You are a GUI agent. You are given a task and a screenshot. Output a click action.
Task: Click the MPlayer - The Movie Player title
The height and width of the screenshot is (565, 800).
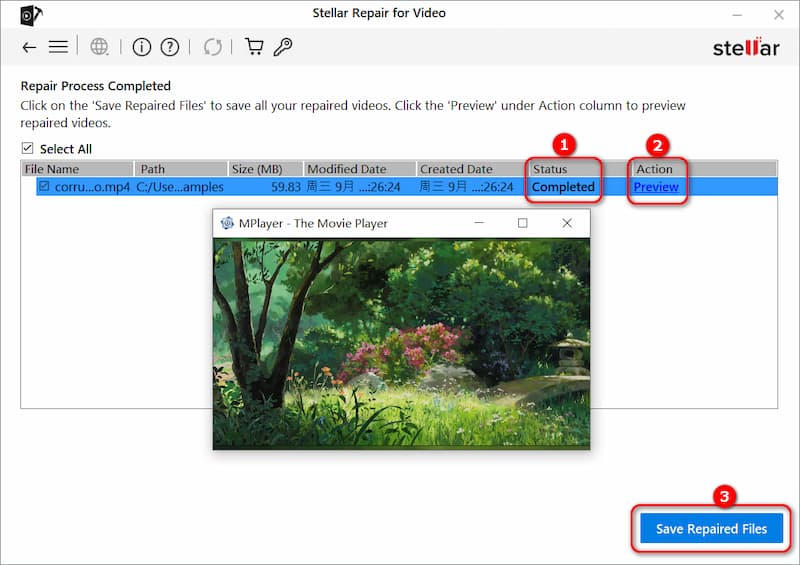click(x=313, y=224)
